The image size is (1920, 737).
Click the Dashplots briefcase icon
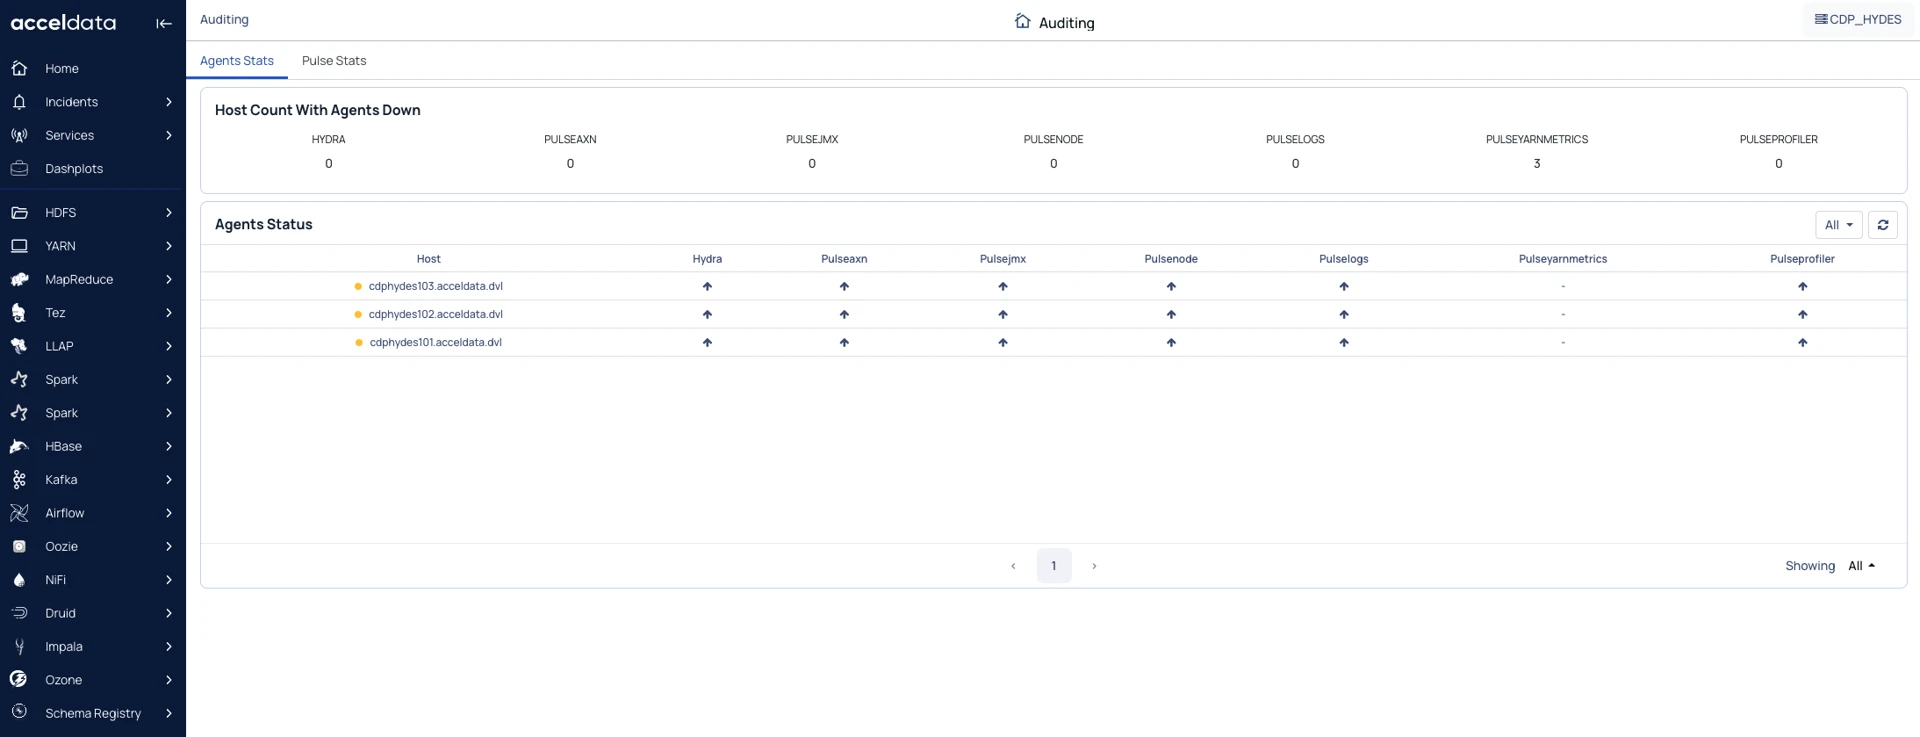[x=19, y=169]
